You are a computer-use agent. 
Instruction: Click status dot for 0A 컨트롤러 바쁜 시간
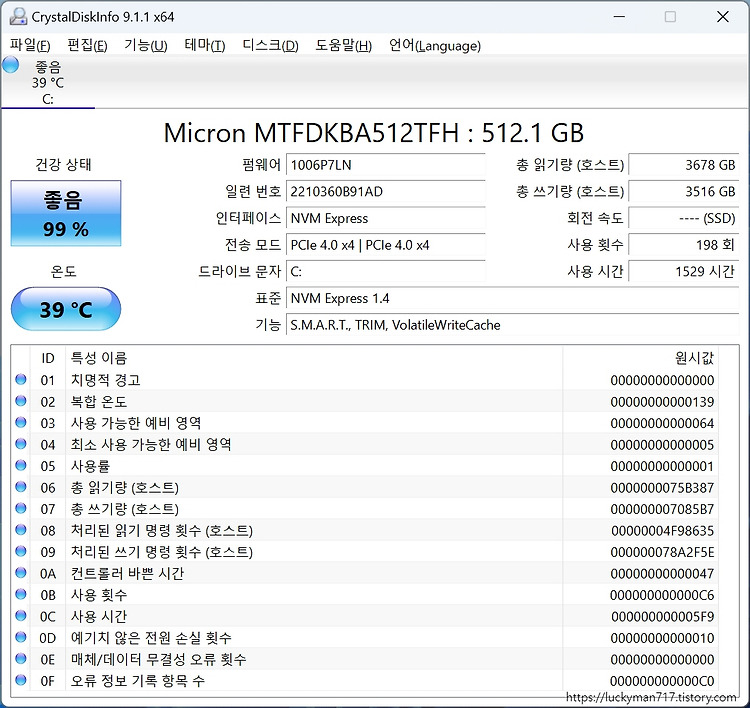click(x=21, y=573)
